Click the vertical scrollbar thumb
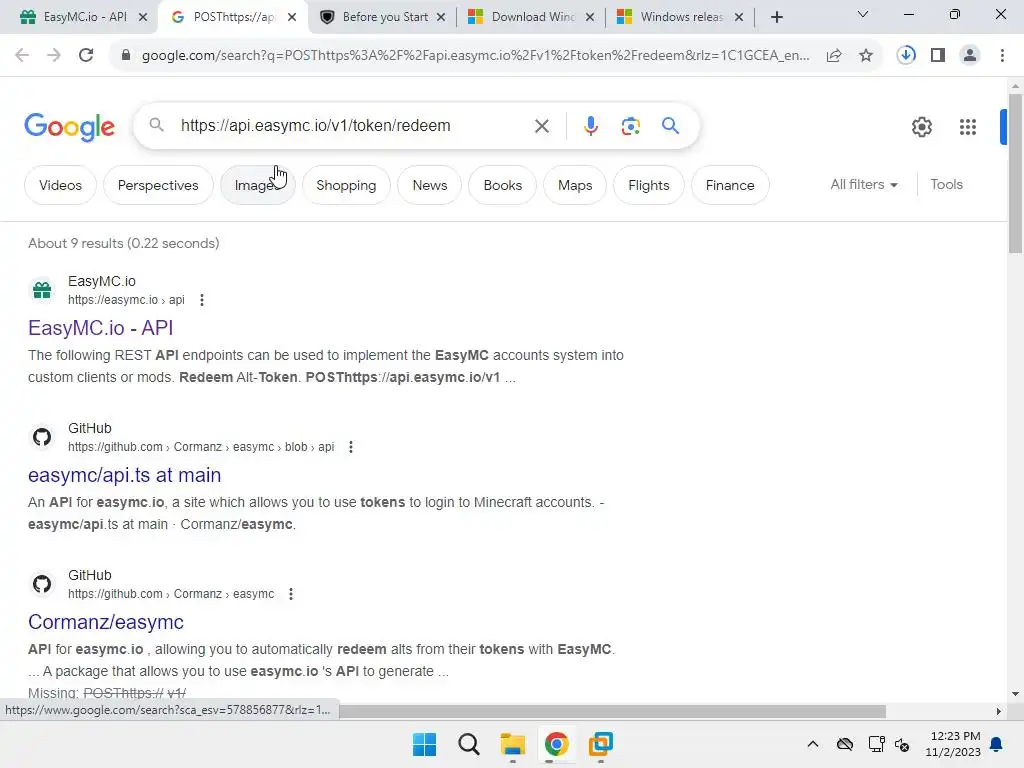 tap(1015, 174)
